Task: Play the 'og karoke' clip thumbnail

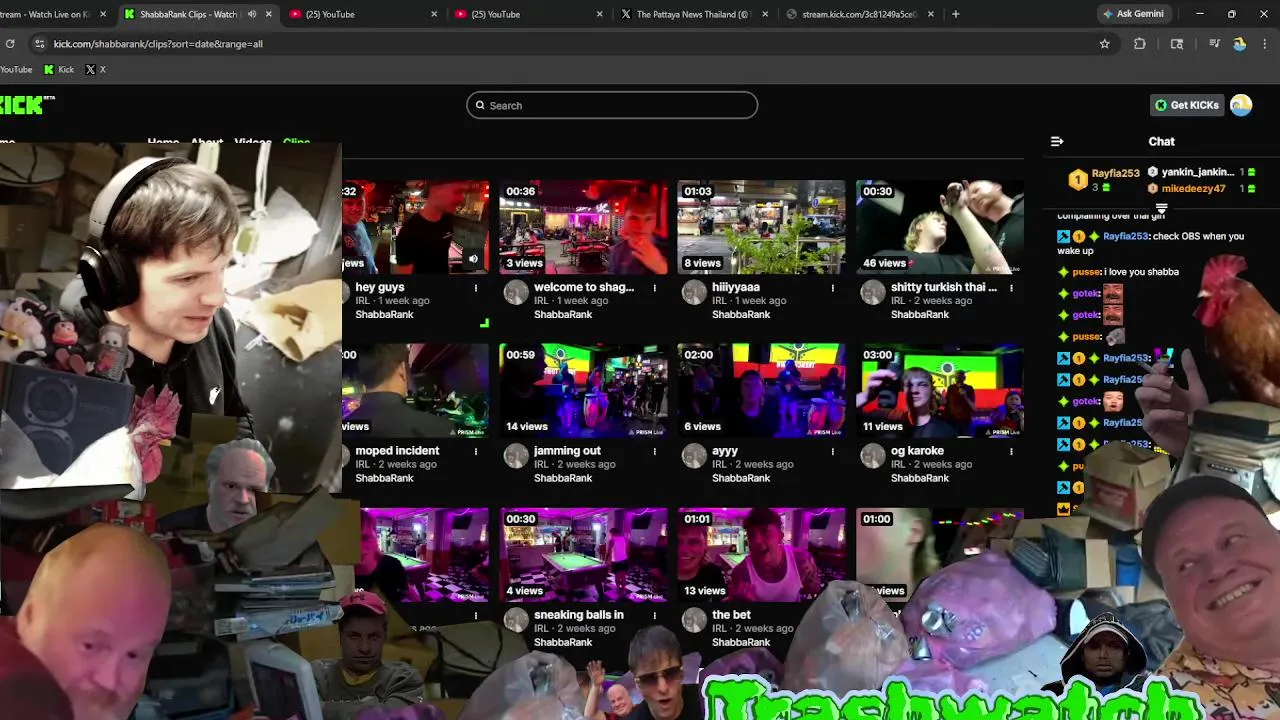Action: [x=940, y=391]
